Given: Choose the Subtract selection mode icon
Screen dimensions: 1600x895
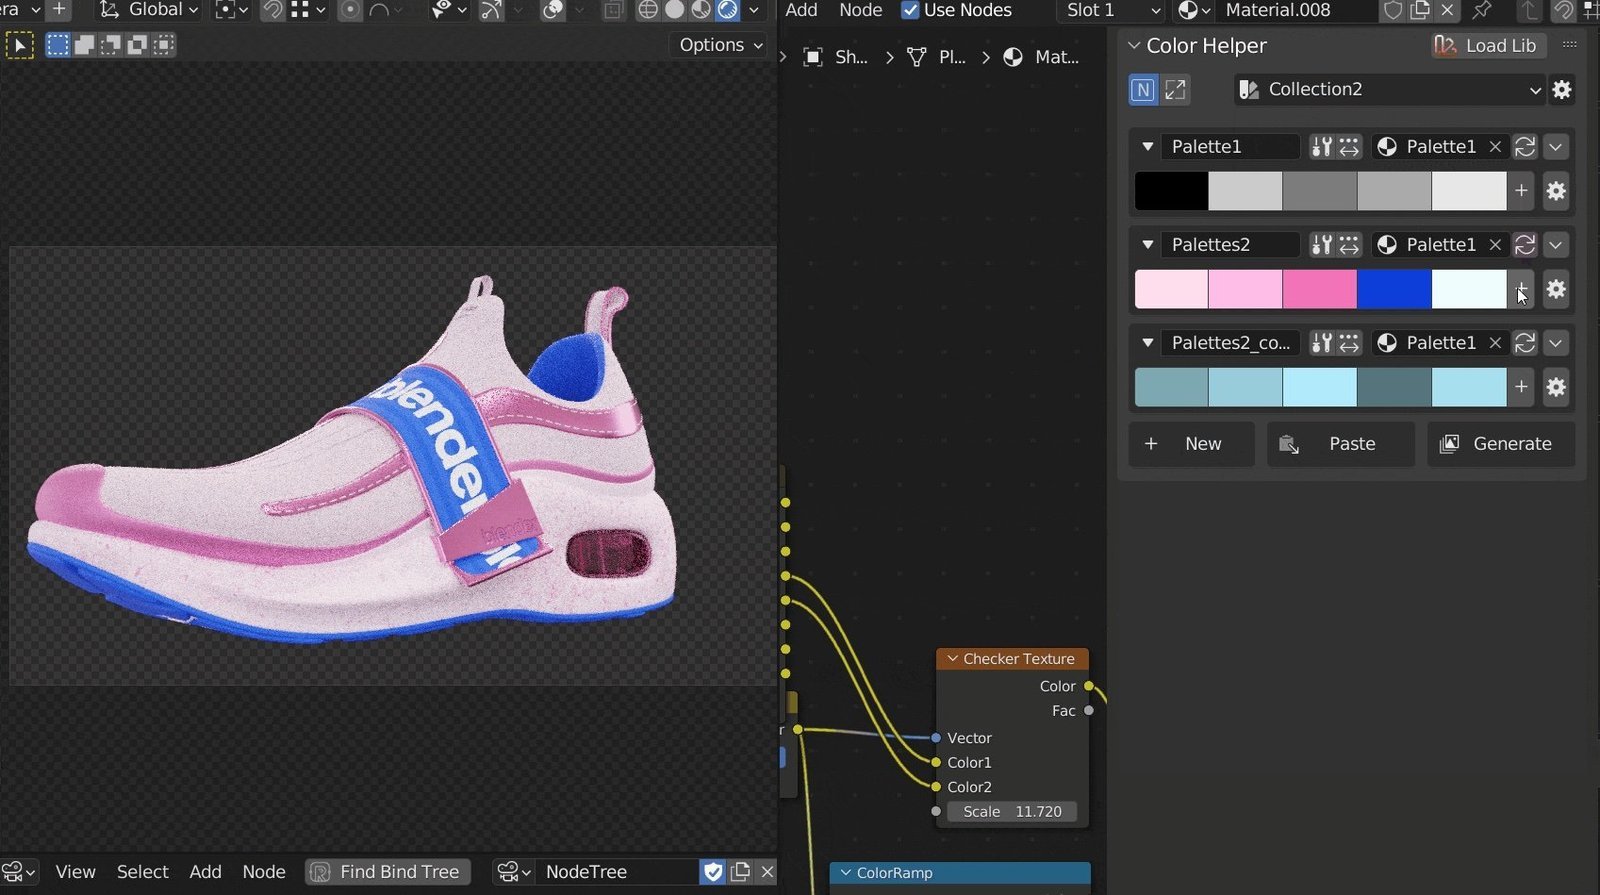Looking at the screenshot, I should pos(111,45).
